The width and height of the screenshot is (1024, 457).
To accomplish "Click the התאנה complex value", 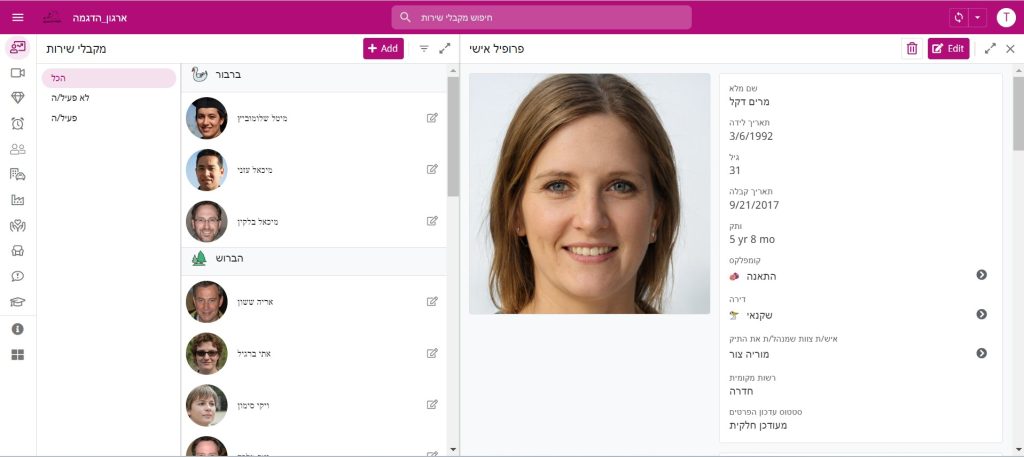I will tap(761, 276).
